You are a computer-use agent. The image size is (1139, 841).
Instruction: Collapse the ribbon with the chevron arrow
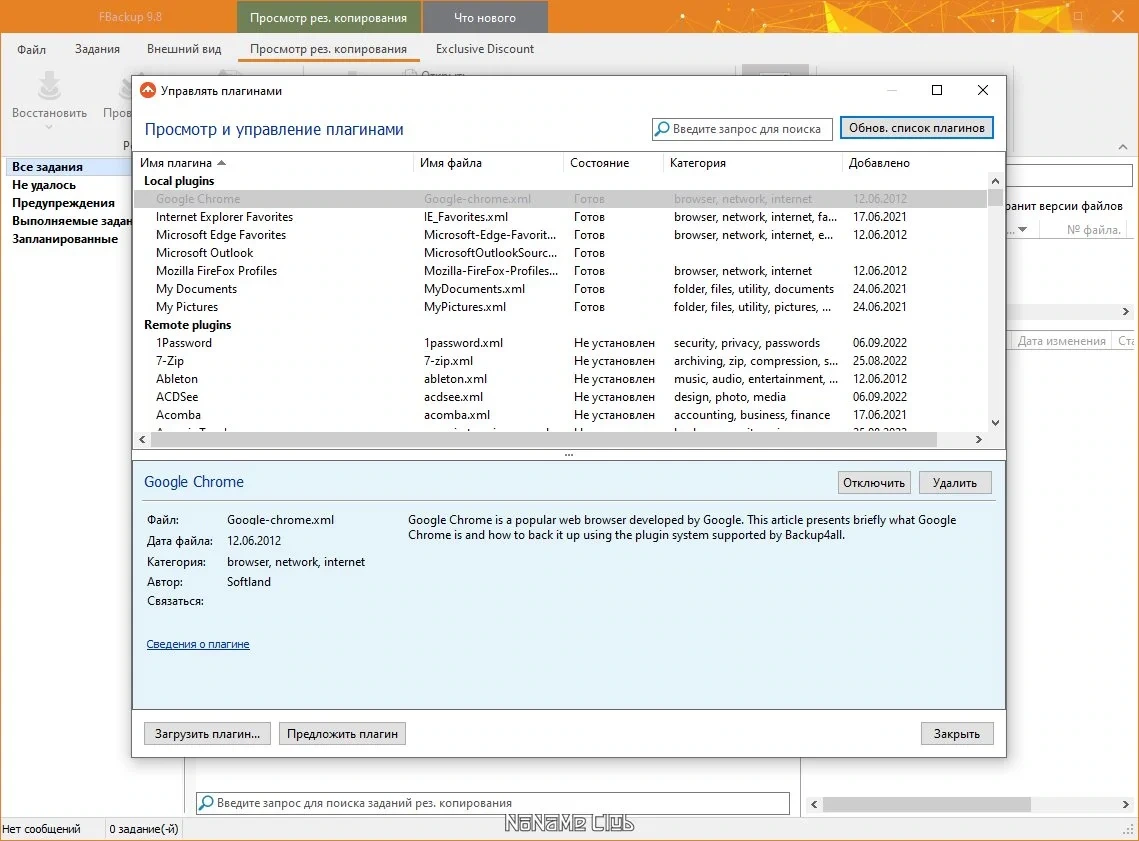(x=1123, y=147)
